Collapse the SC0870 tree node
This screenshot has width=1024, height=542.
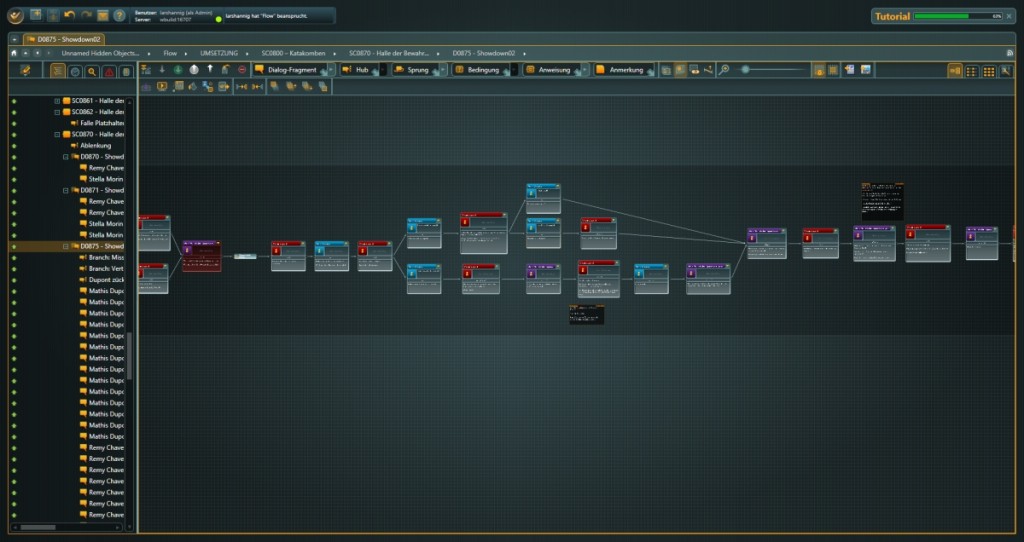[x=57, y=134]
